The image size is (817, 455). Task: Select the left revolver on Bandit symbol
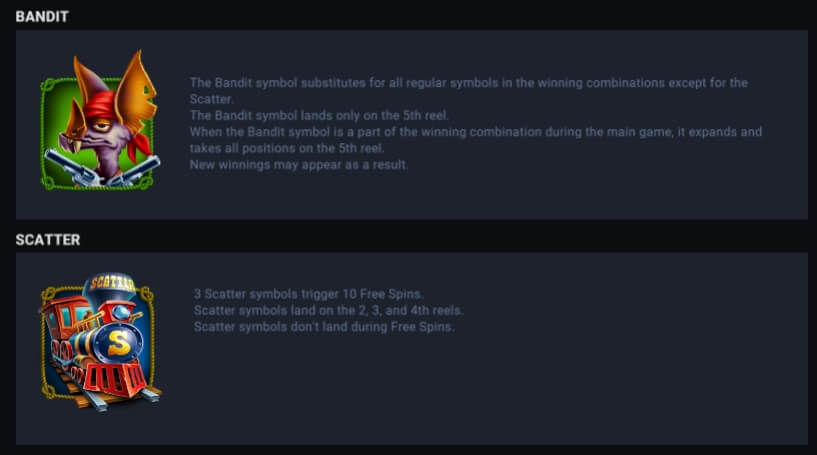coord(71,167)
